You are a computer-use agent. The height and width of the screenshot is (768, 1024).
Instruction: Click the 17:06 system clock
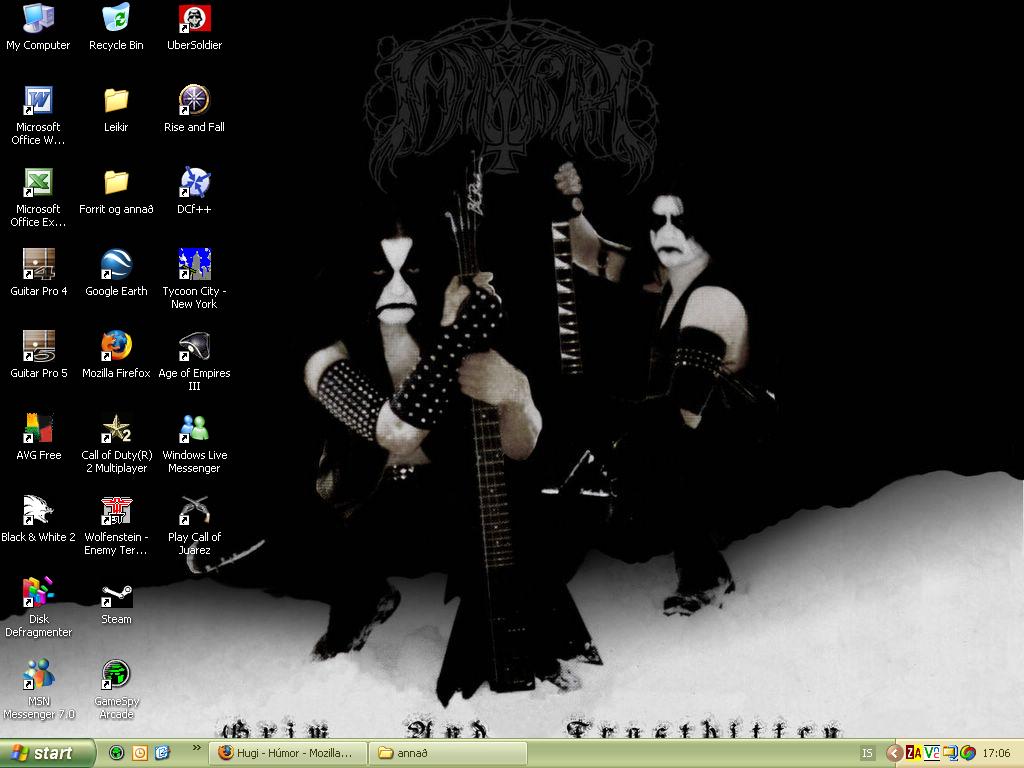pos(997,753)
